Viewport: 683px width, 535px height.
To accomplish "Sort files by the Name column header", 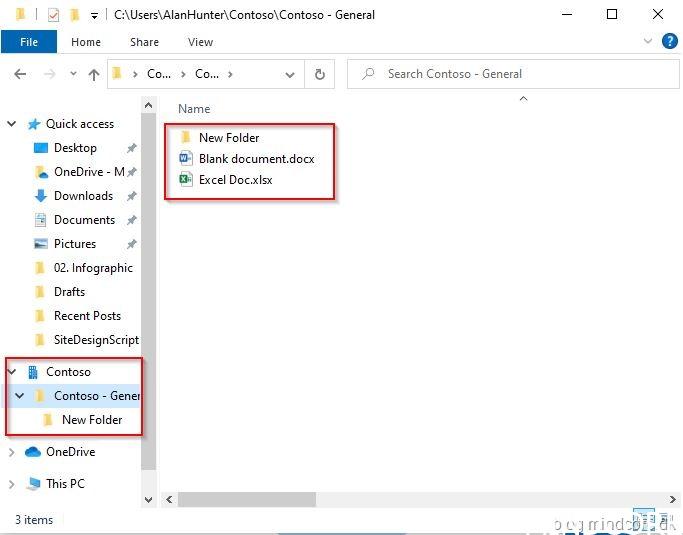I will point(194,109).
